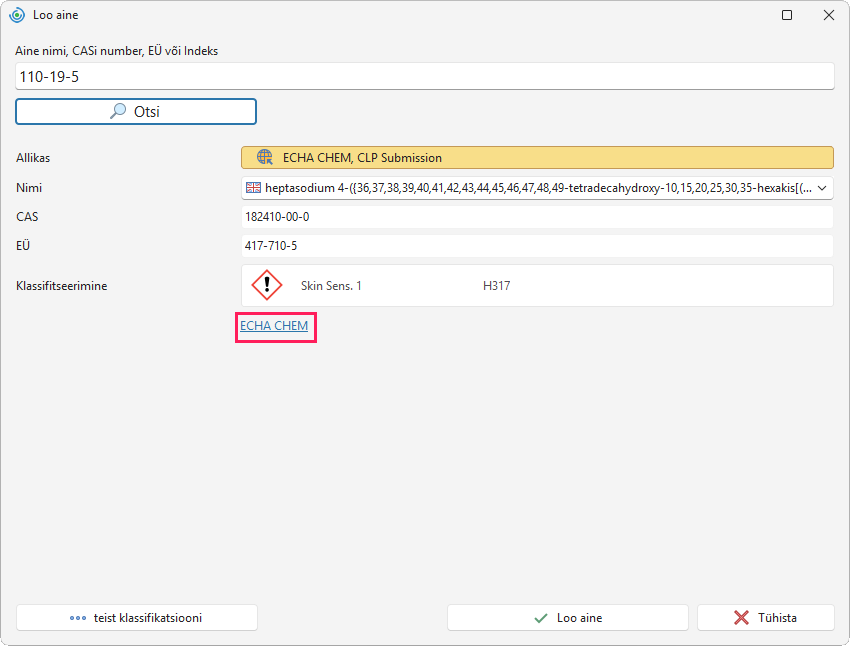Click the Allikas label
This screenshot has width=850, height=646.
pos(33,158)
